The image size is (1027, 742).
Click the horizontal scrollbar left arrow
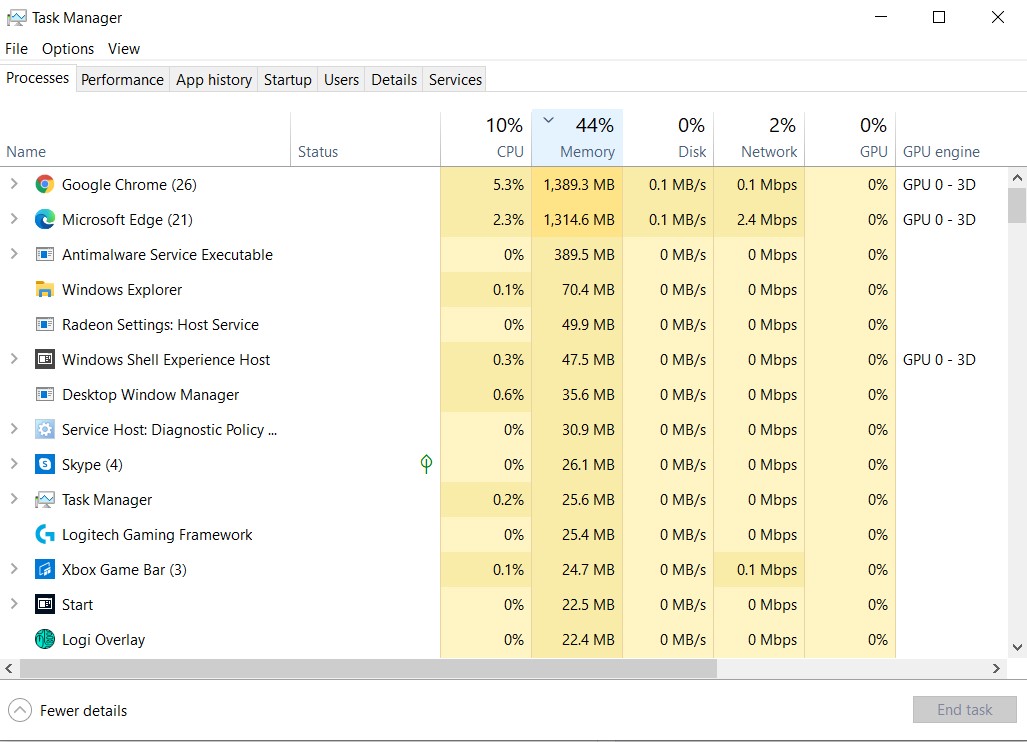click(x=9, y=668)
